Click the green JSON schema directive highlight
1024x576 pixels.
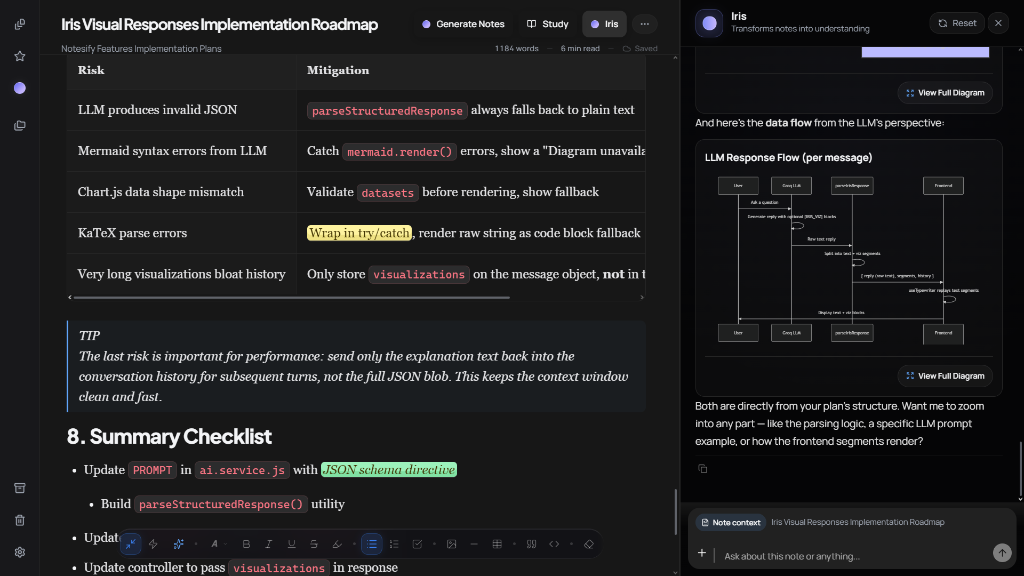(x=389, y=470)
